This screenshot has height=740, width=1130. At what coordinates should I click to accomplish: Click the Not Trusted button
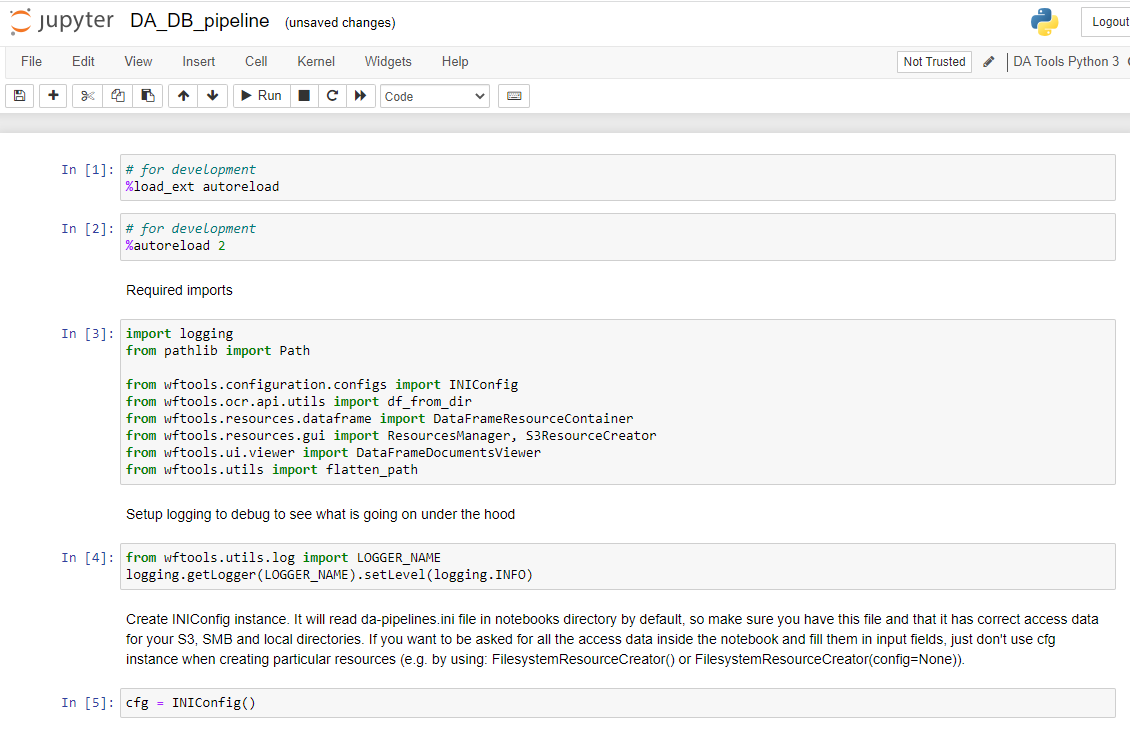(934, 62)
